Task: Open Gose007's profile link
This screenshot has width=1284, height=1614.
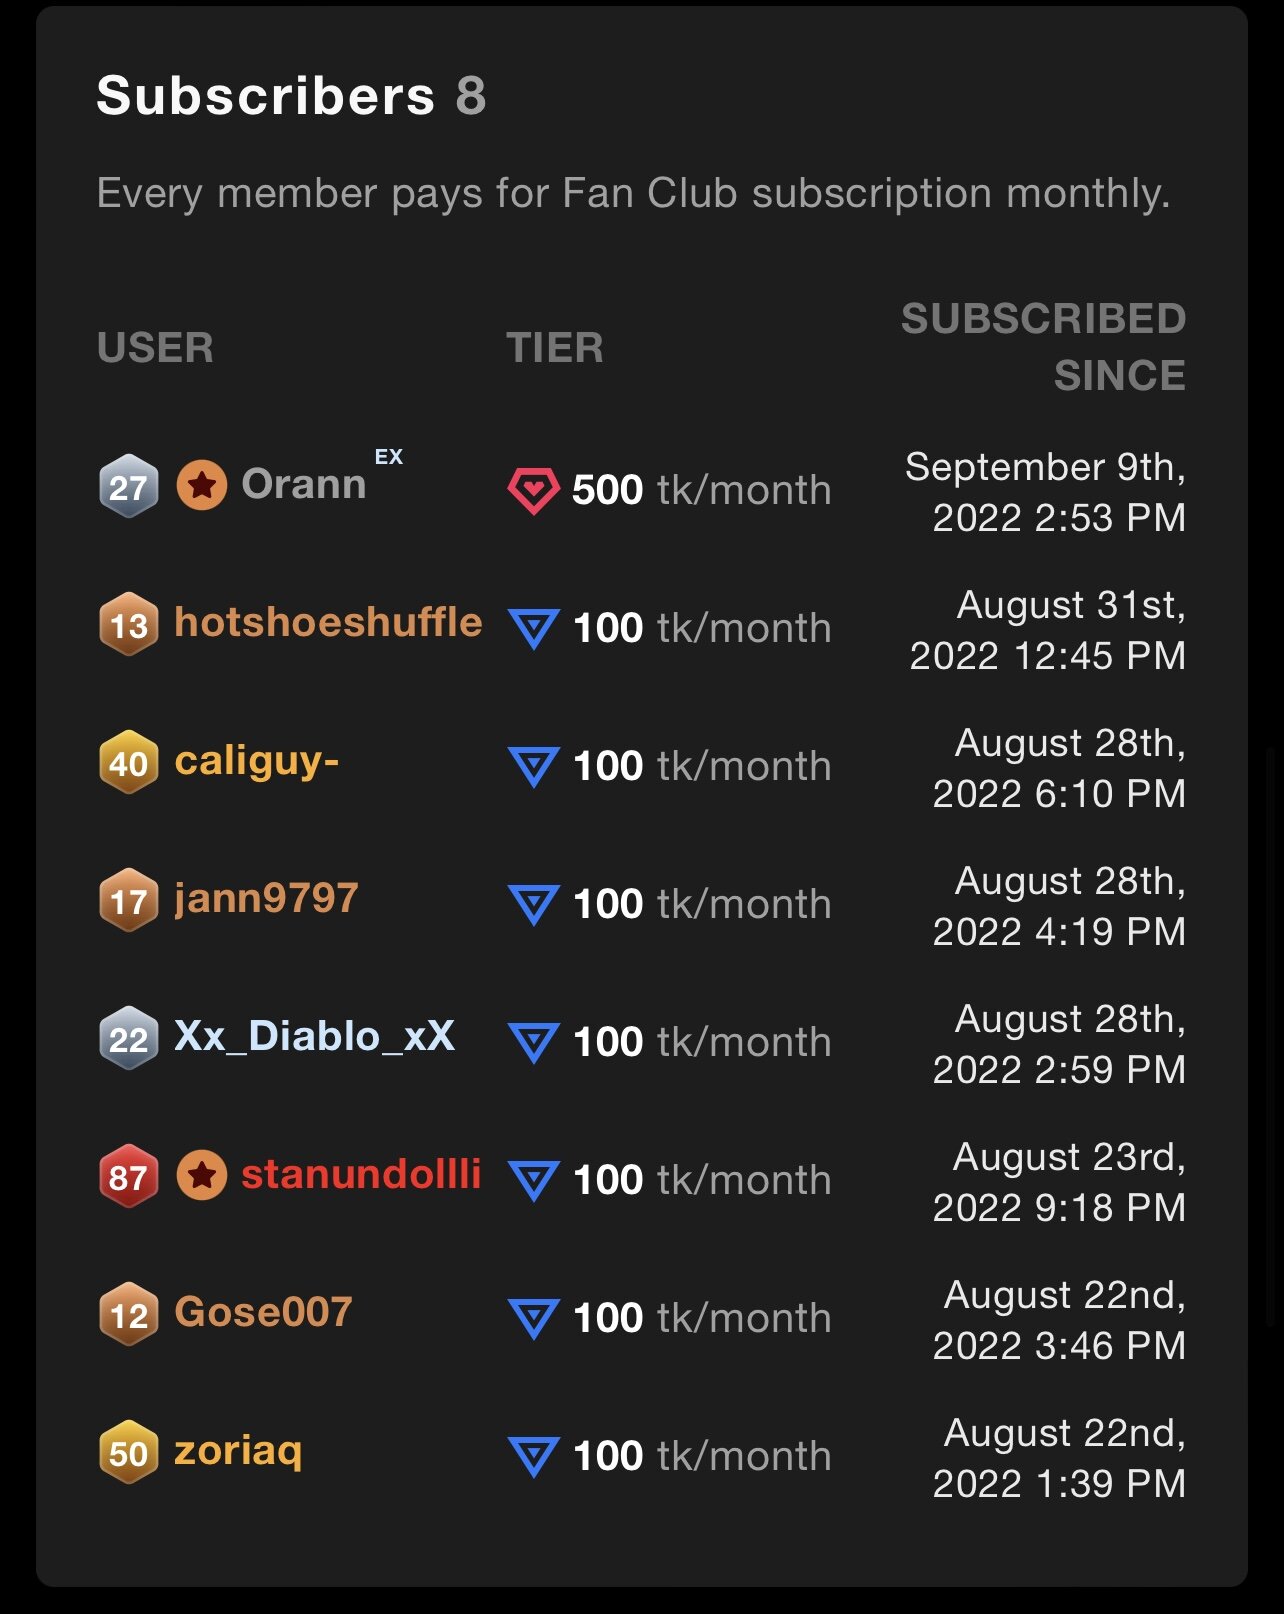Action: [263, 1313]
